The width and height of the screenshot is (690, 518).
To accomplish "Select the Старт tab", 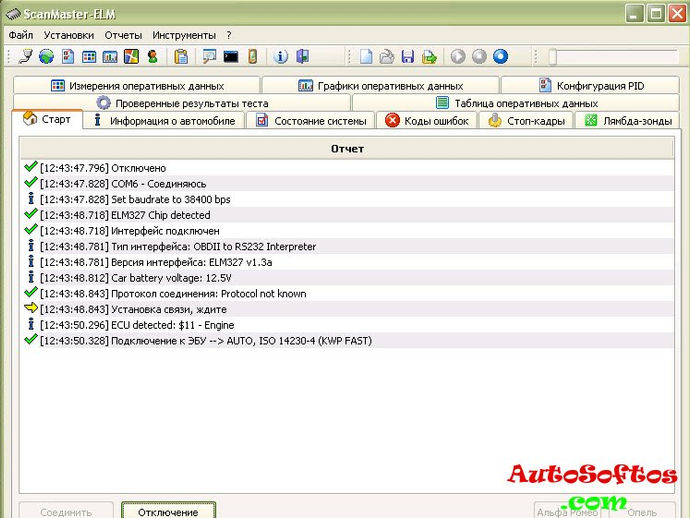I will coord(48,119).
